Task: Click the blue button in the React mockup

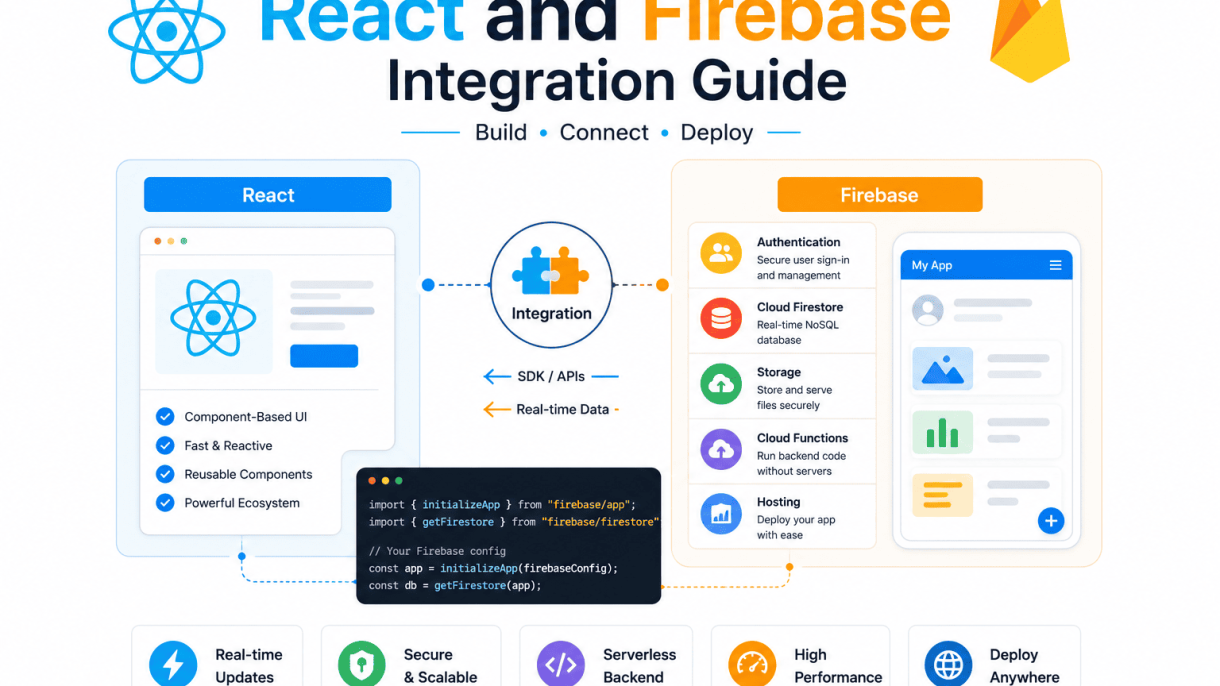Action: point(324,355)
